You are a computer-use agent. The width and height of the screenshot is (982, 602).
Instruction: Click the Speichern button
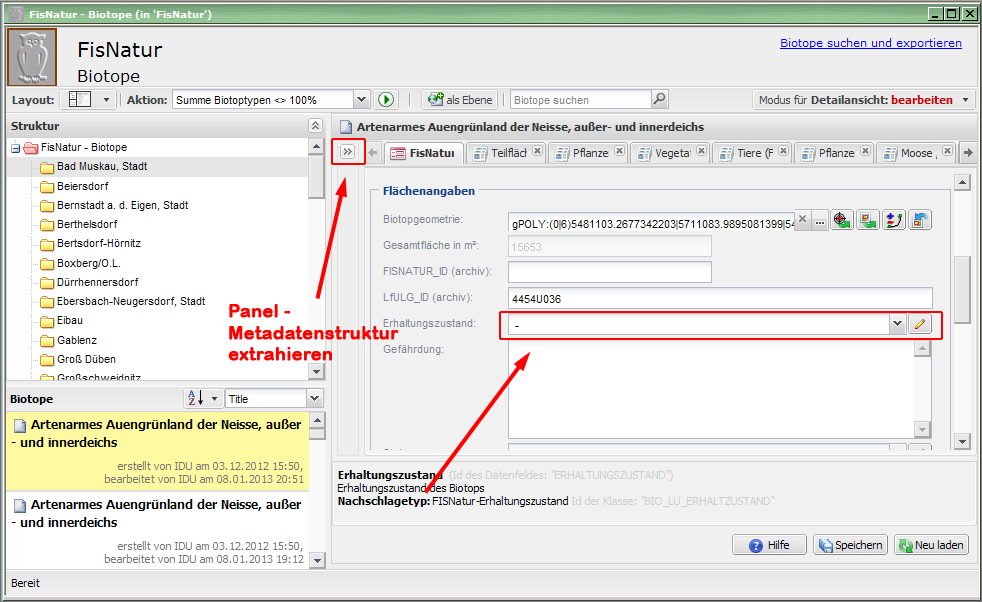(x=850, y=545)
